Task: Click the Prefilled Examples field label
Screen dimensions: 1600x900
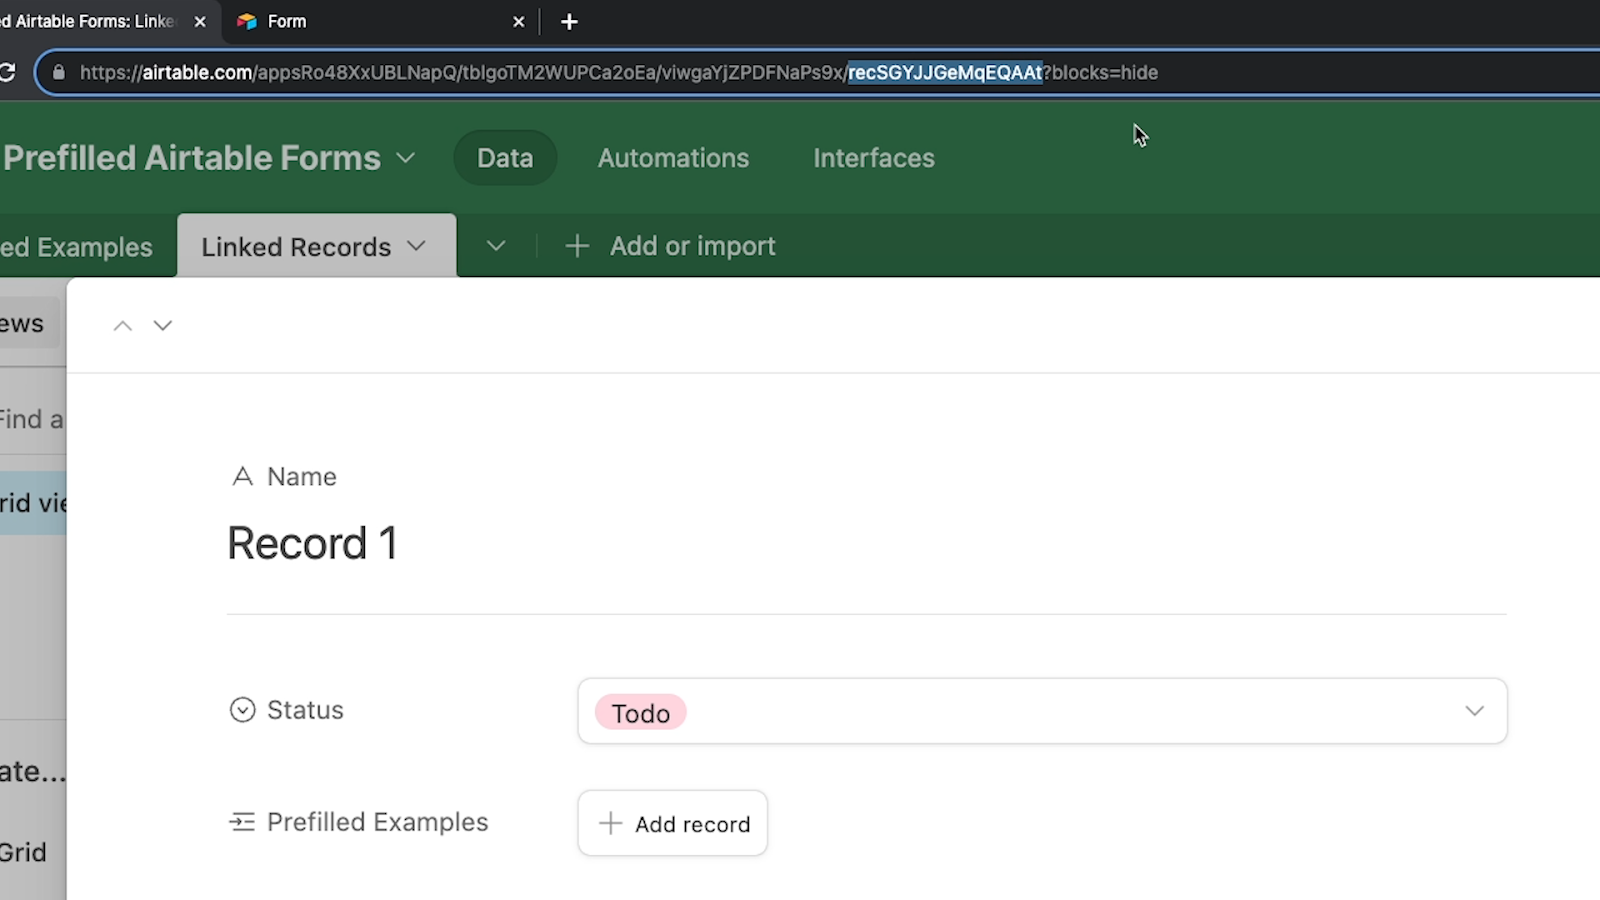Action: [x=377, y=822]
